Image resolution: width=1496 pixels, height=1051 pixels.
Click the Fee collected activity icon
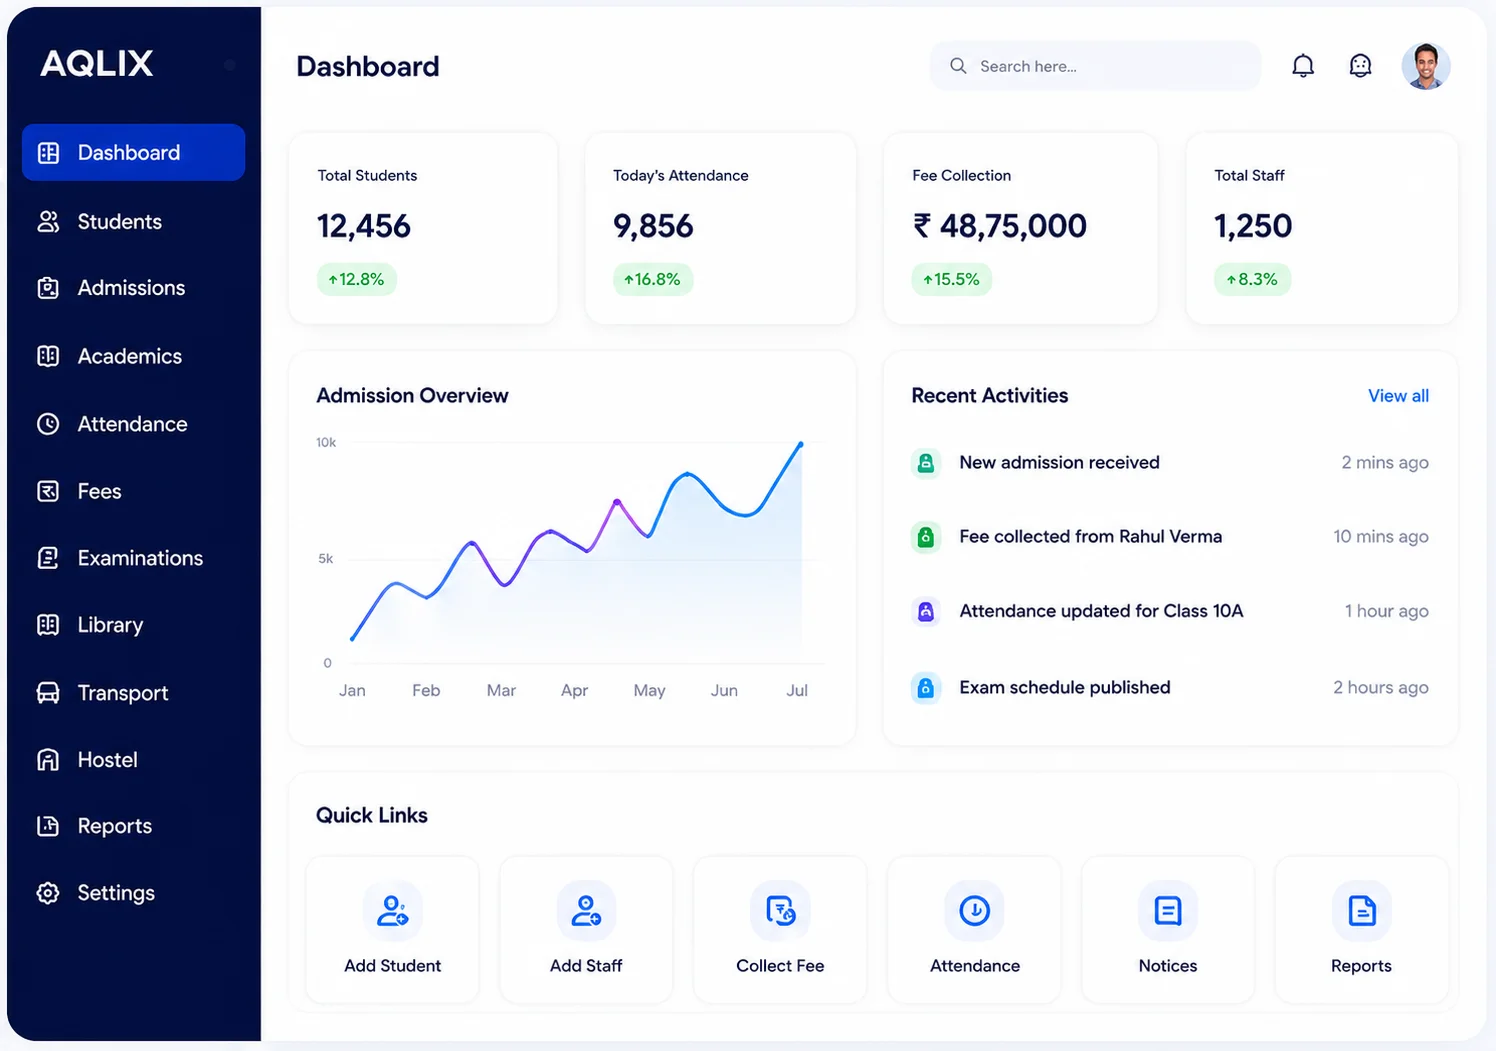pyautogui.click(x=926, y=537)
